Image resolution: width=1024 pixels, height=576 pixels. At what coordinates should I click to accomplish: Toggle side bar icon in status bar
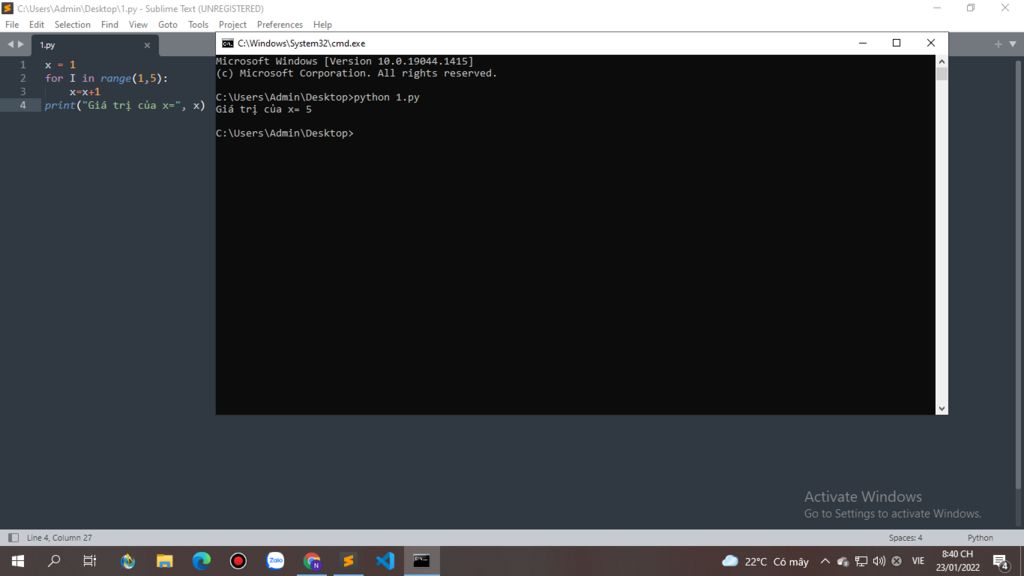13,537
